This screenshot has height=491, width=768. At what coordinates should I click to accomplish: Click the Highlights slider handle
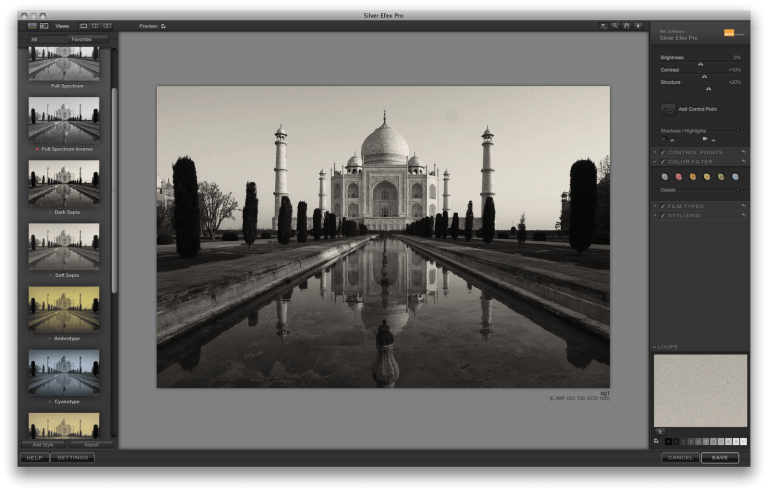(713, 140)
